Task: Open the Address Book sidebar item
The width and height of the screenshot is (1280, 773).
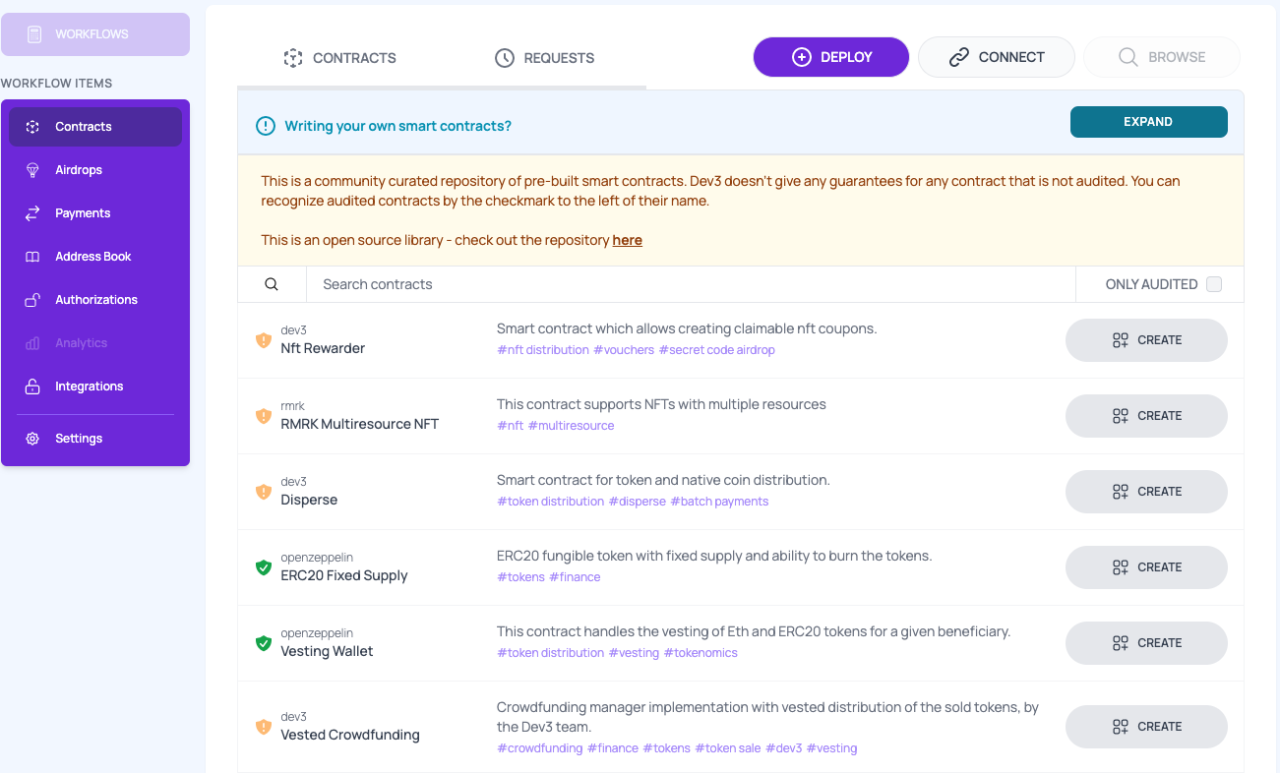Action: [x=93, y=256]
